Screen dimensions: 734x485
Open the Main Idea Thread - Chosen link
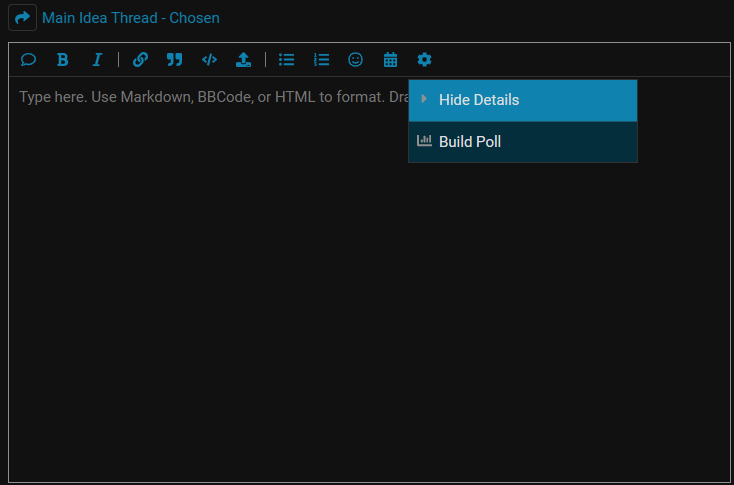[131, 18]
